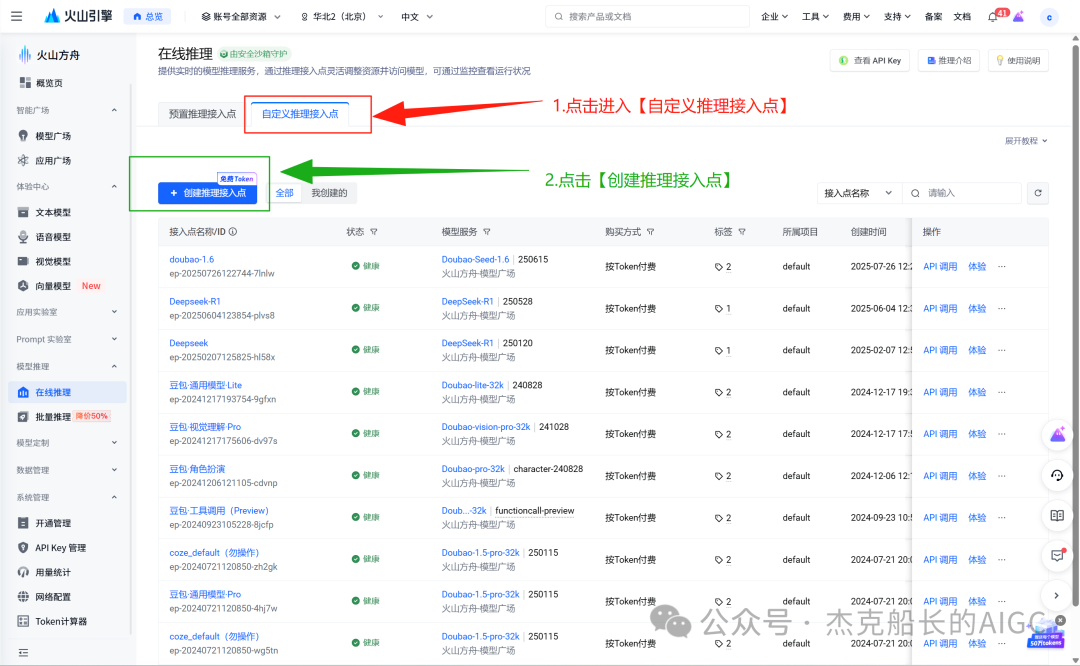Click the top search field 搜索产品或文档
1080x666 pixels.
tap(647, 17)
